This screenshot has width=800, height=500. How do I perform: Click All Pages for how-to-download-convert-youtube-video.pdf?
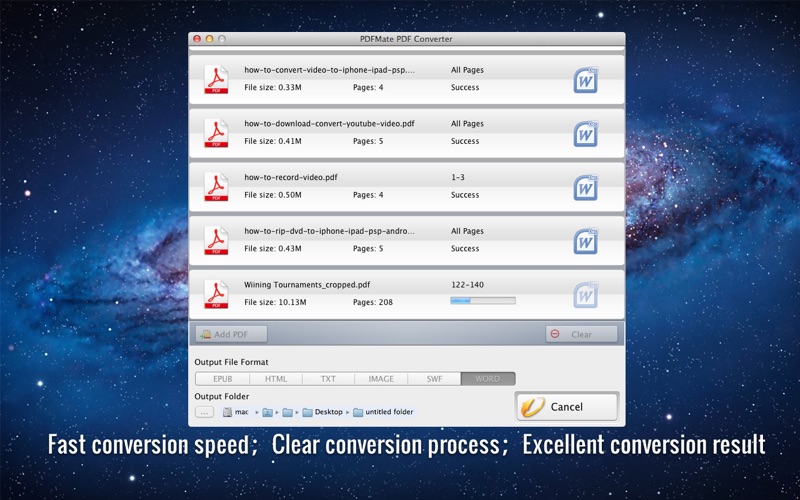click(467, 123)
